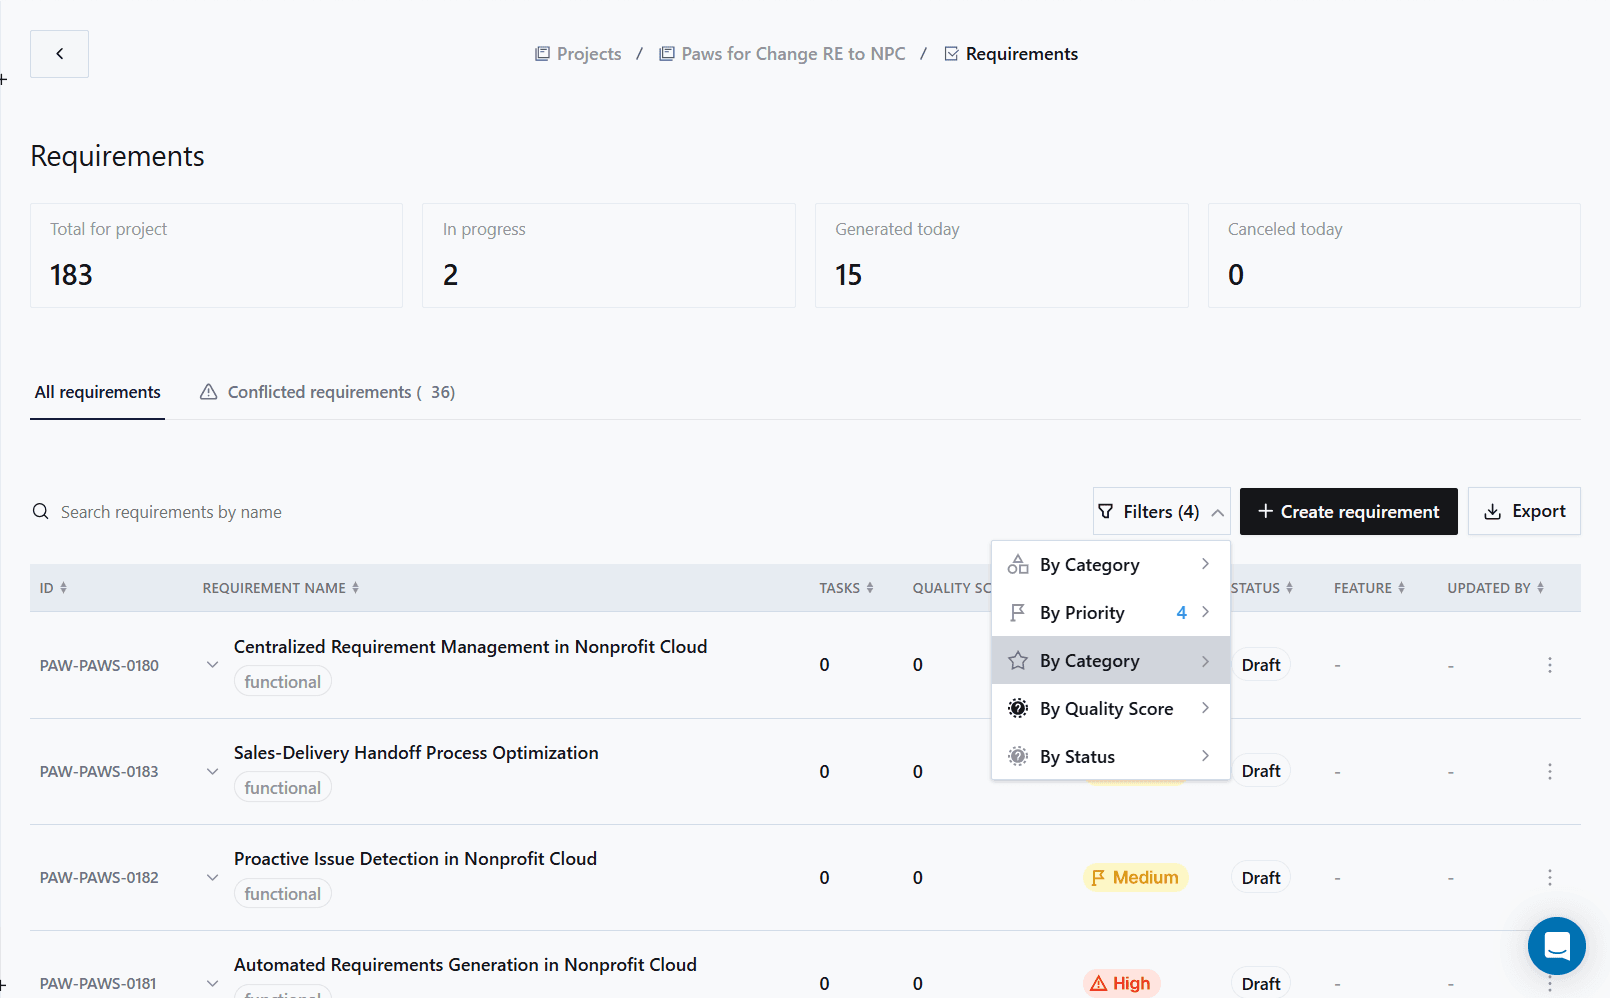
Task: Click the download icon on Export button
Action: [1490, 510]
